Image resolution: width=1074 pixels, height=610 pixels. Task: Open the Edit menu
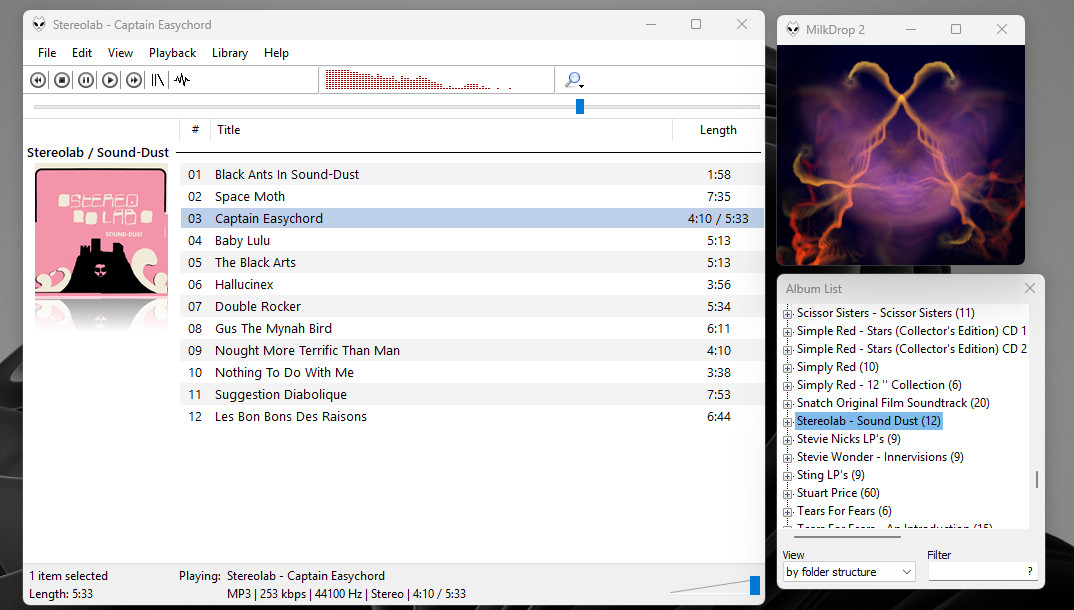click(x=82, y=53)
